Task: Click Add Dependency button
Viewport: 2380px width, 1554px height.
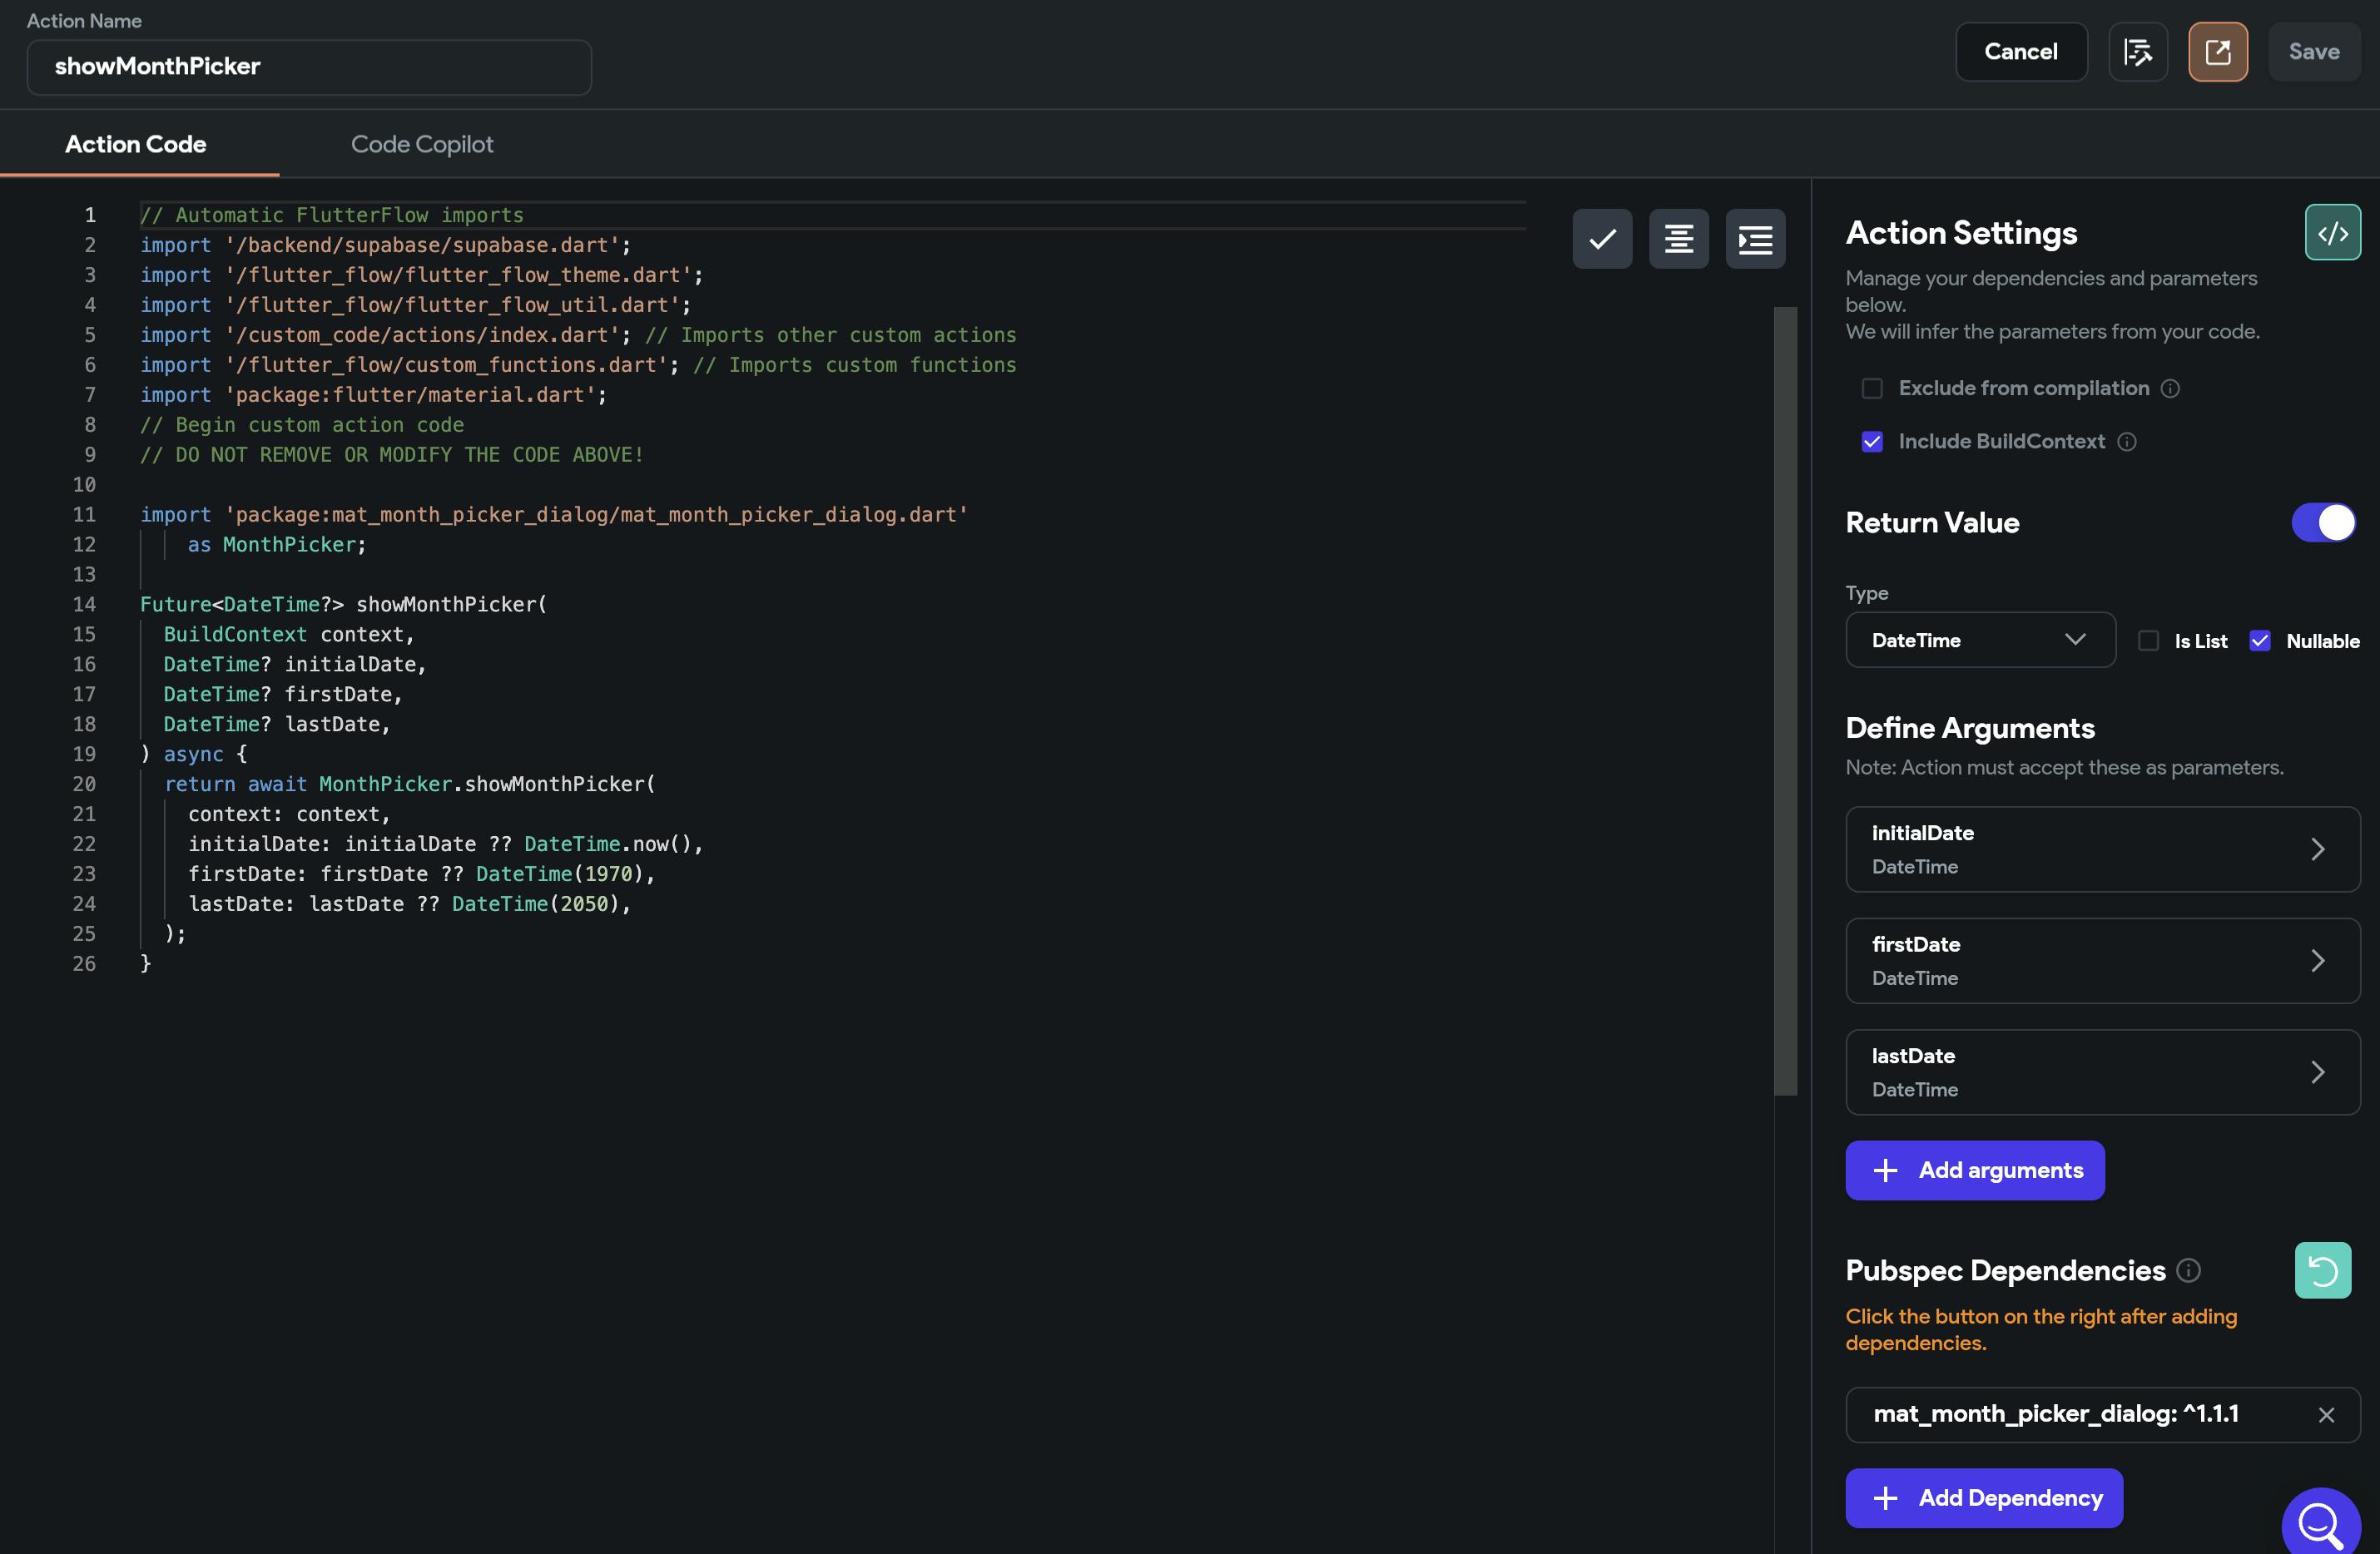Action: (1984, 1498)
